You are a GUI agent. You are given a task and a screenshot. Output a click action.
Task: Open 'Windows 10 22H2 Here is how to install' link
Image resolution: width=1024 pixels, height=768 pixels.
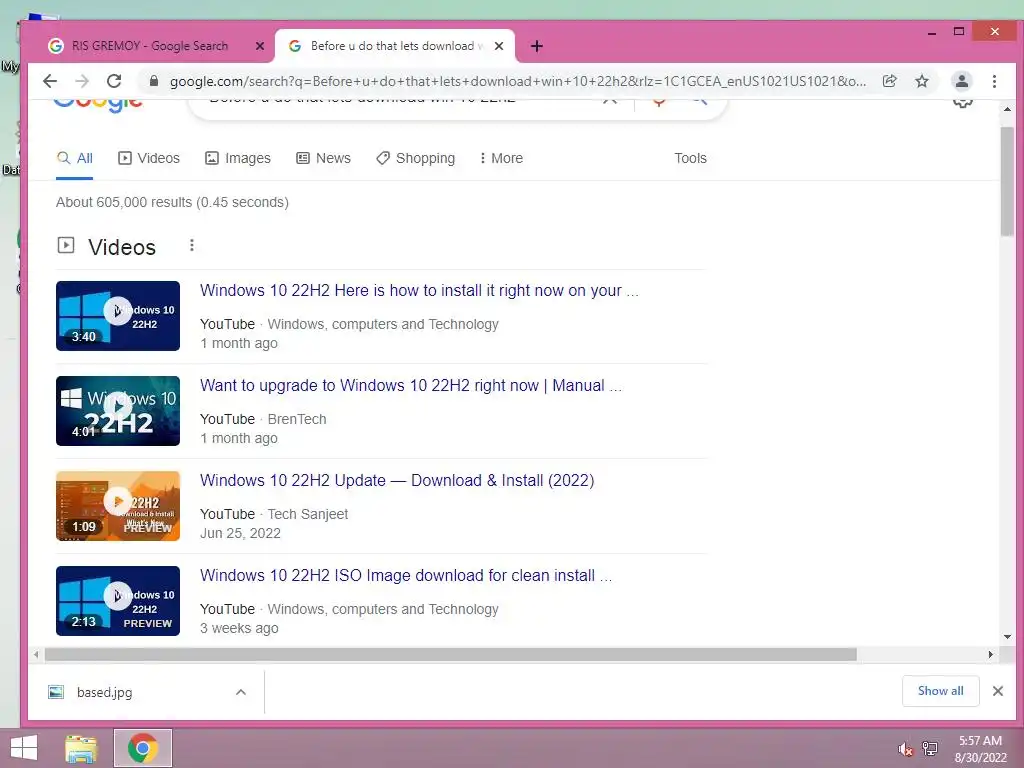point(419,291)
